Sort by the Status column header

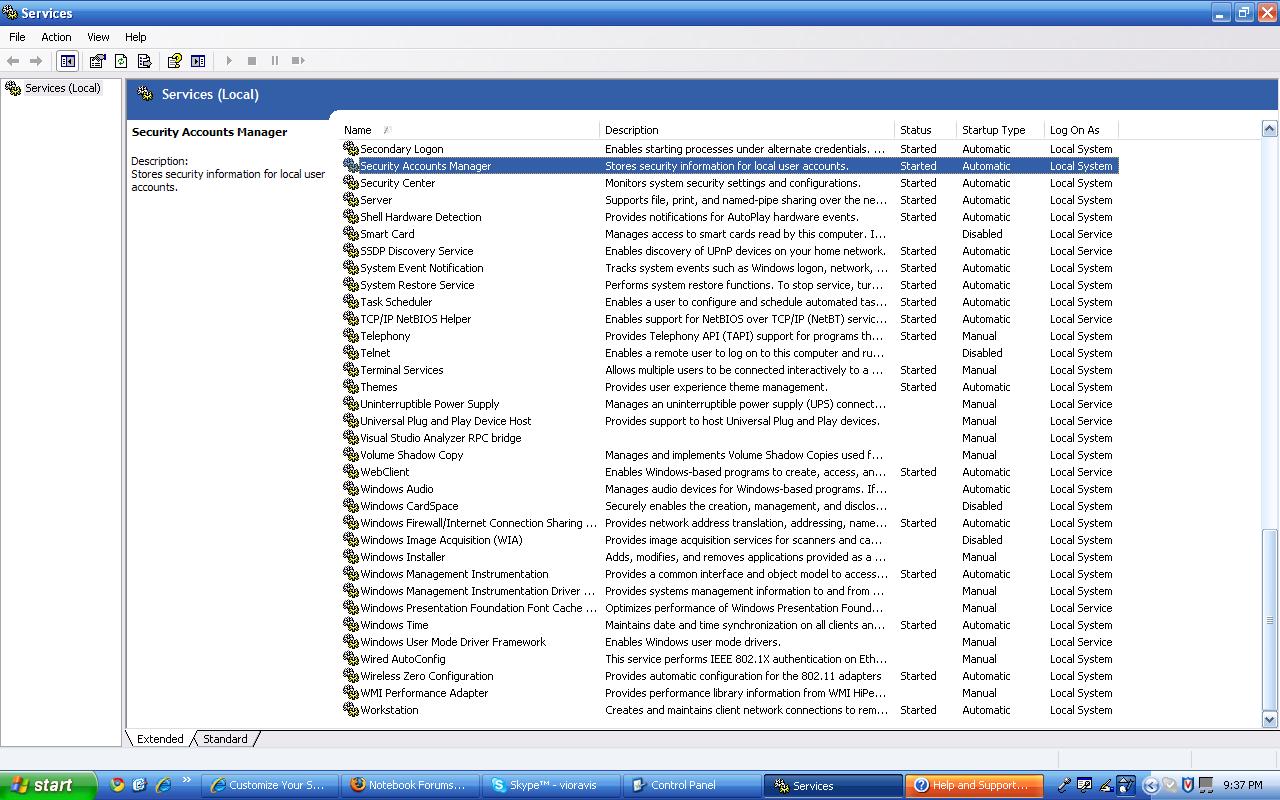coord(915,130)
